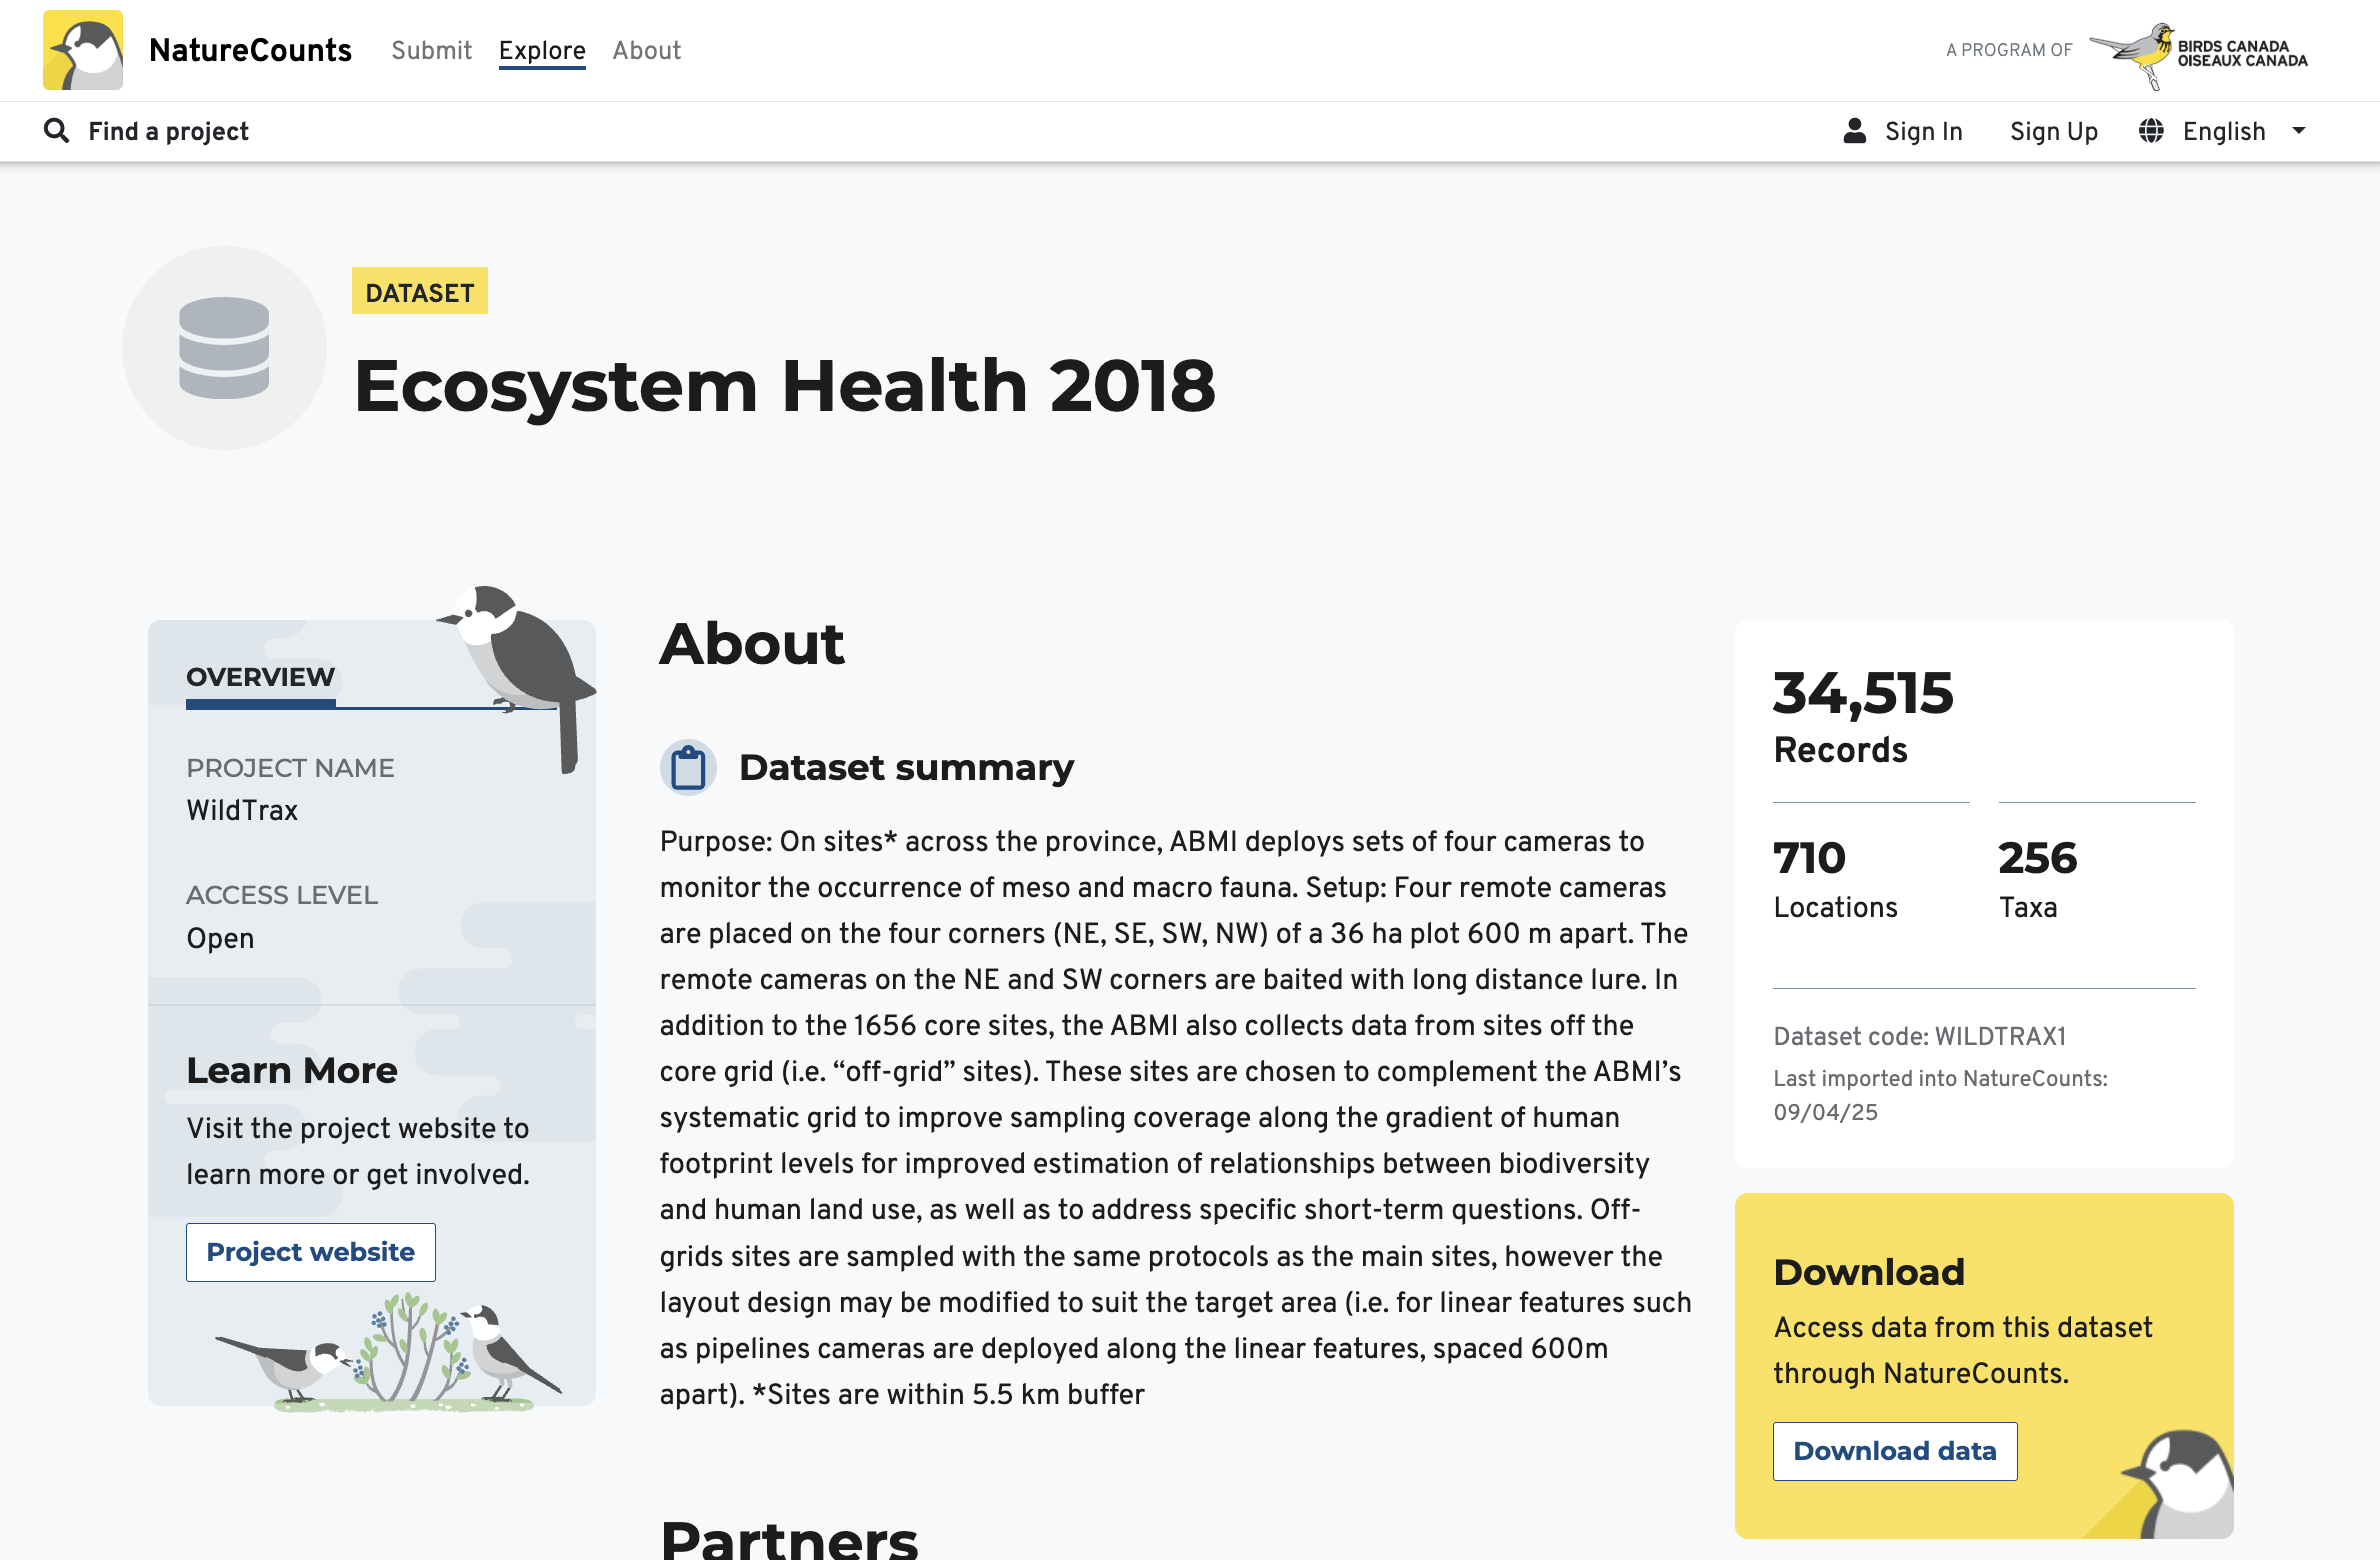This screenshot has height=1560, width=2380.
Task: Open the English language selector
Action: point(2223,131)
